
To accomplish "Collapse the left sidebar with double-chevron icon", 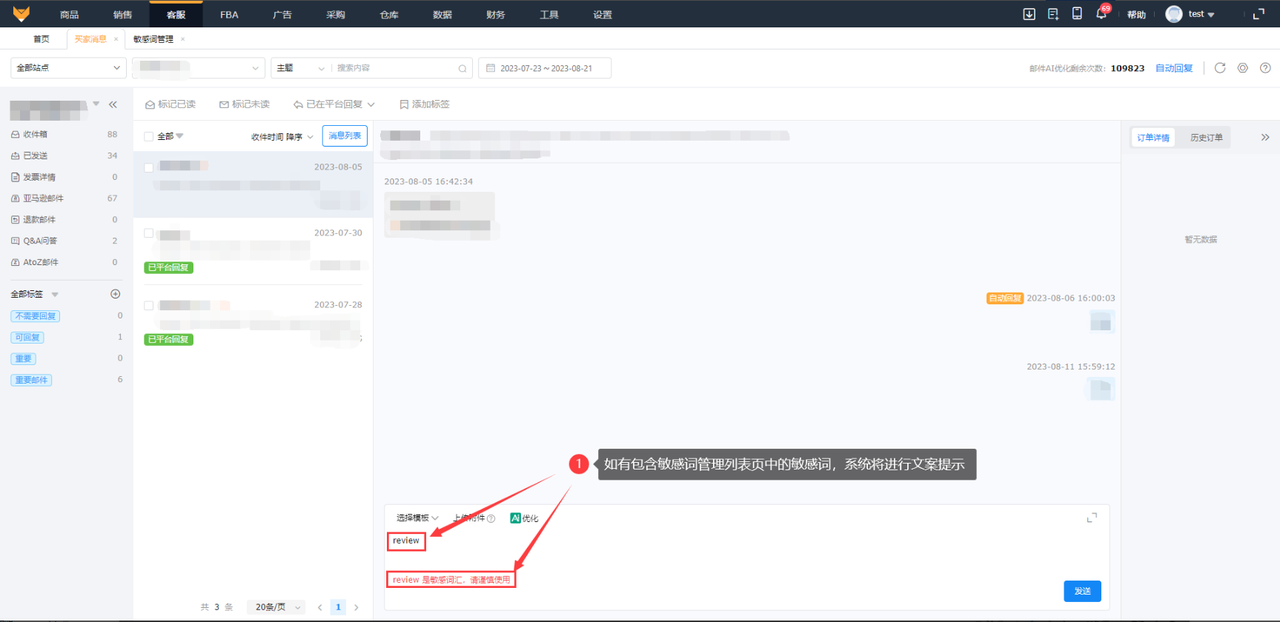I will coord(113,104).
